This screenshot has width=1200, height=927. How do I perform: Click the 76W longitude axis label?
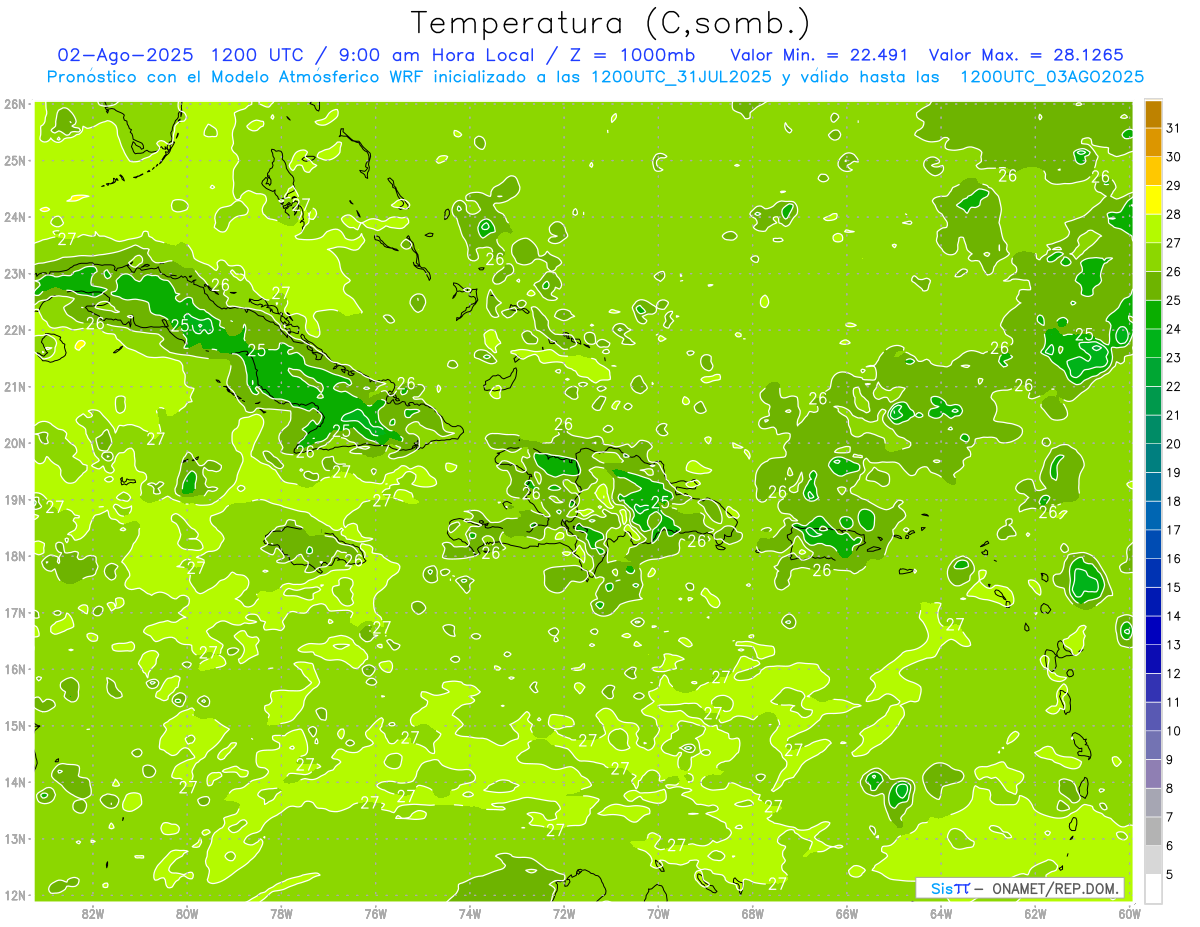[x=375, y=913]
